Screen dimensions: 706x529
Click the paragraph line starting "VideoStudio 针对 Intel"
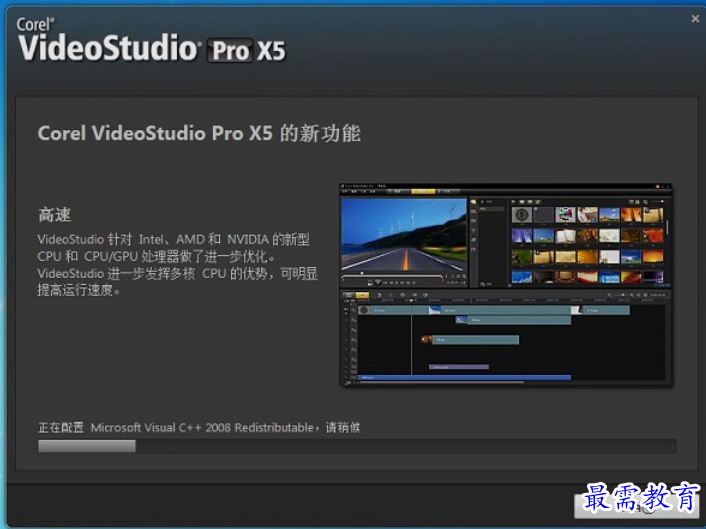pyautogui.click(x=173, y=239)
